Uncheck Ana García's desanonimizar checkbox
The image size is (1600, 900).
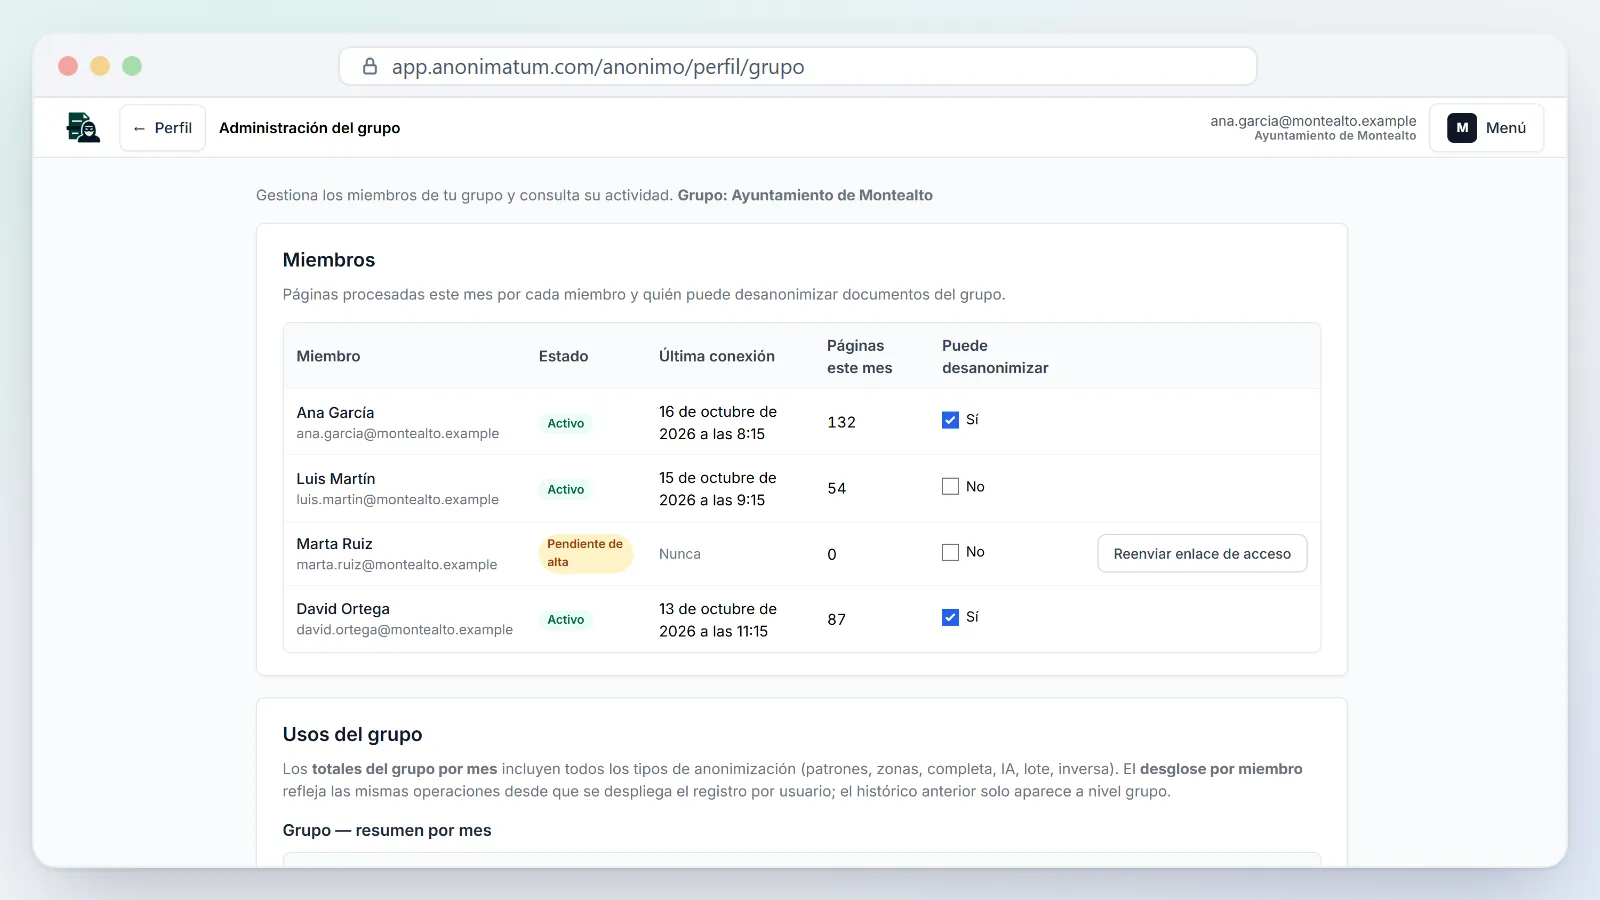coord(950,420)
